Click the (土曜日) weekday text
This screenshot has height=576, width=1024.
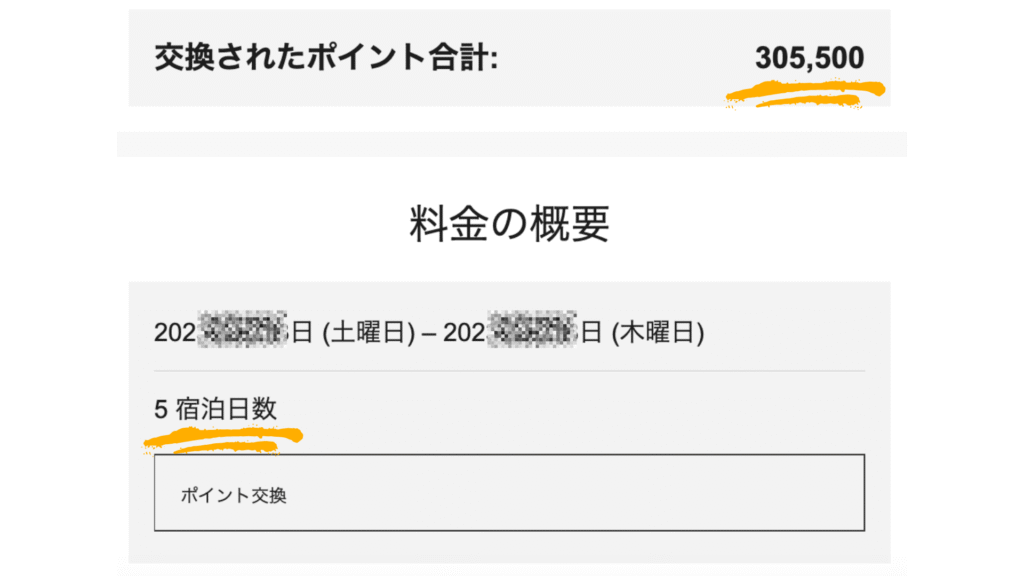coord(369,332)
